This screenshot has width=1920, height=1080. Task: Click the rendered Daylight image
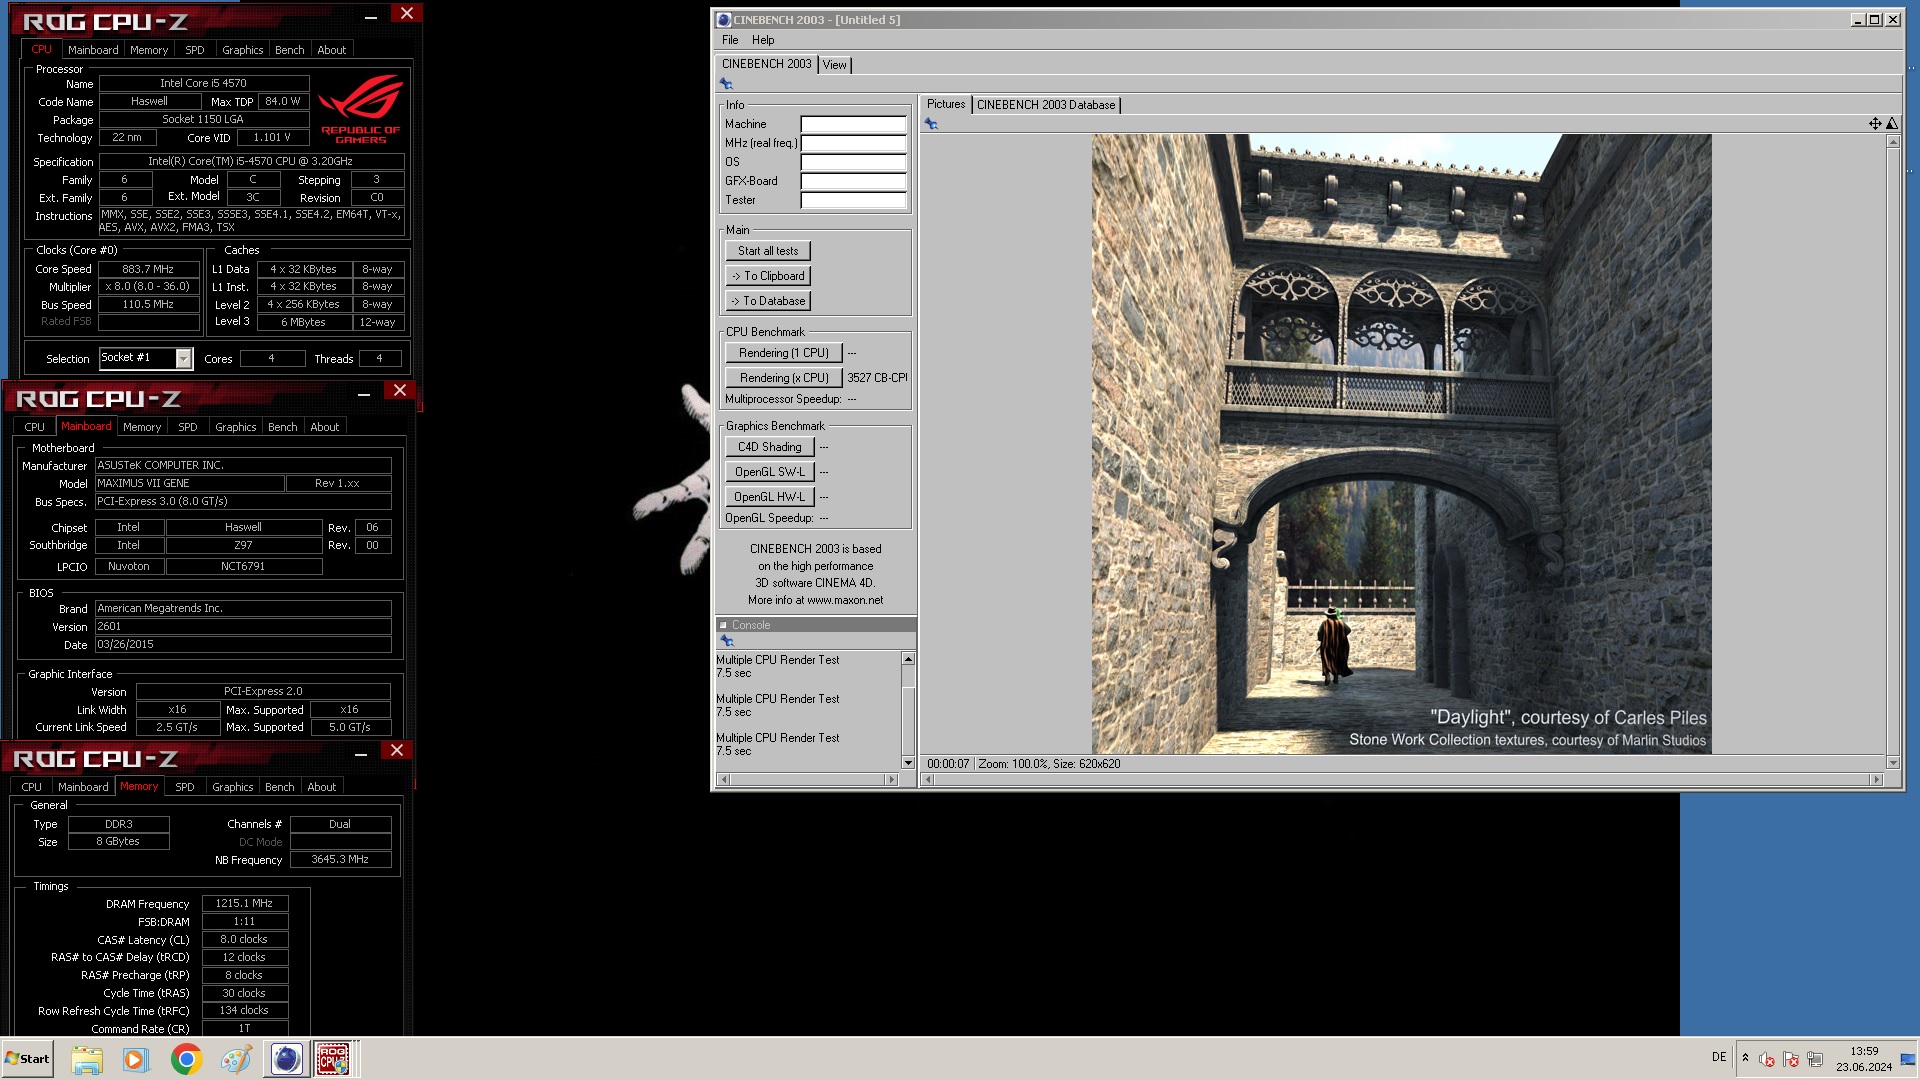tap(1401, 444)
